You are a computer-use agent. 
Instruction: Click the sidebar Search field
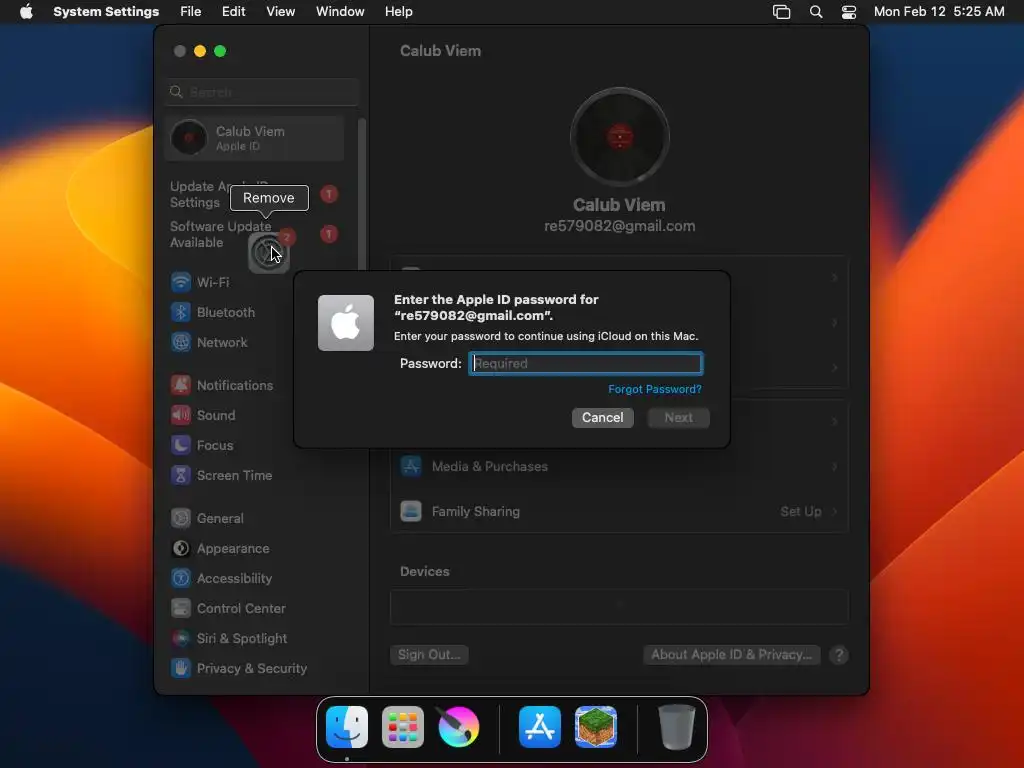click(262, 92)
